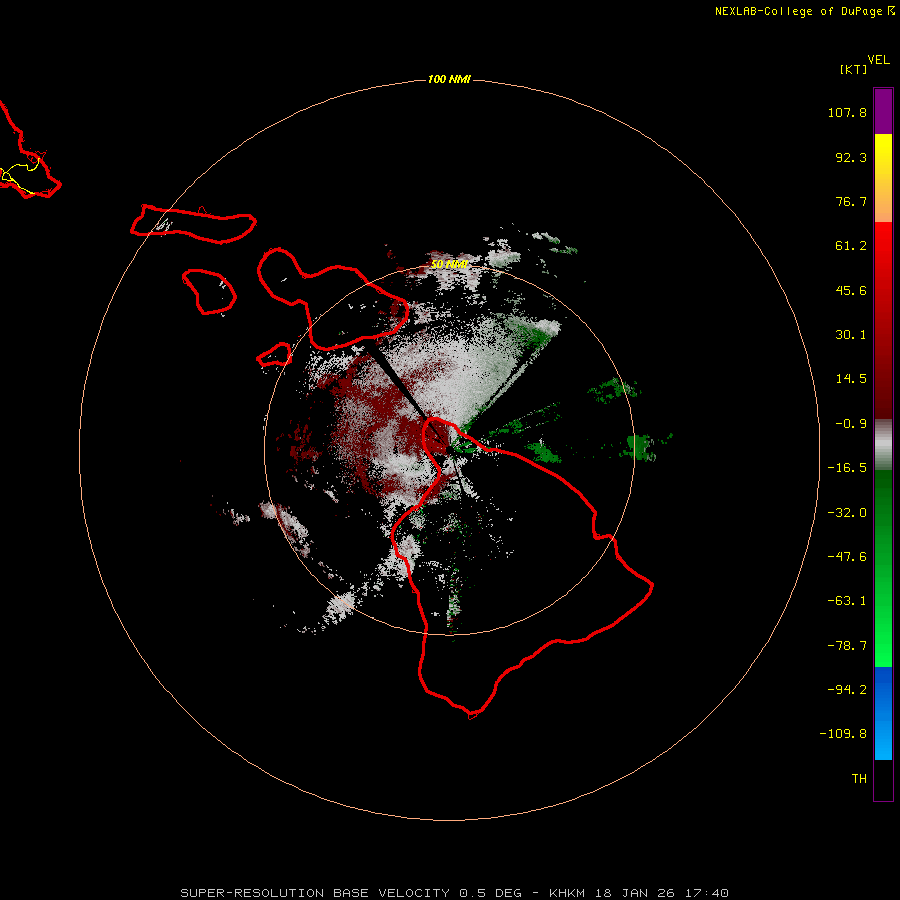Click the -109.8 velocity scale value

(x=843, y=734)
